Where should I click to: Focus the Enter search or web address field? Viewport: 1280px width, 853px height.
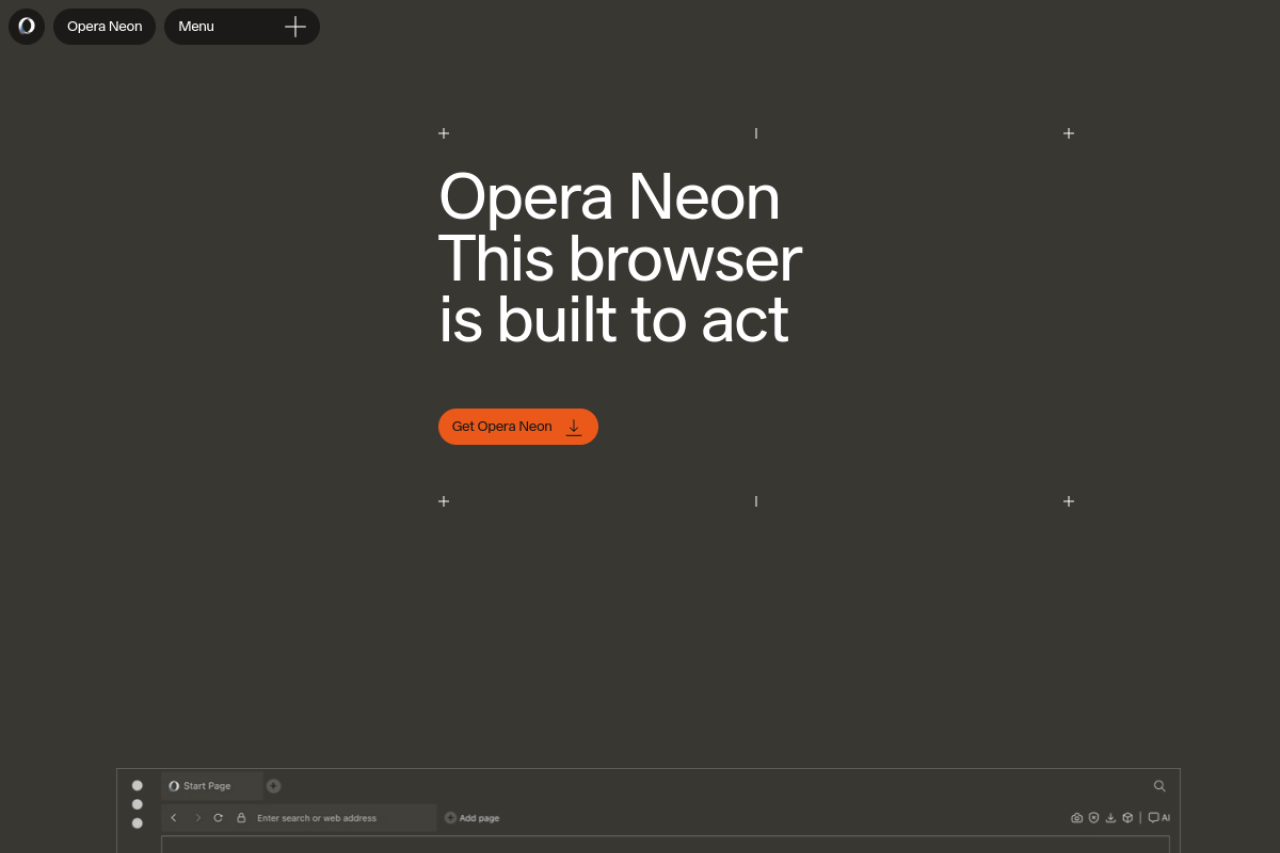click(317, 818)
